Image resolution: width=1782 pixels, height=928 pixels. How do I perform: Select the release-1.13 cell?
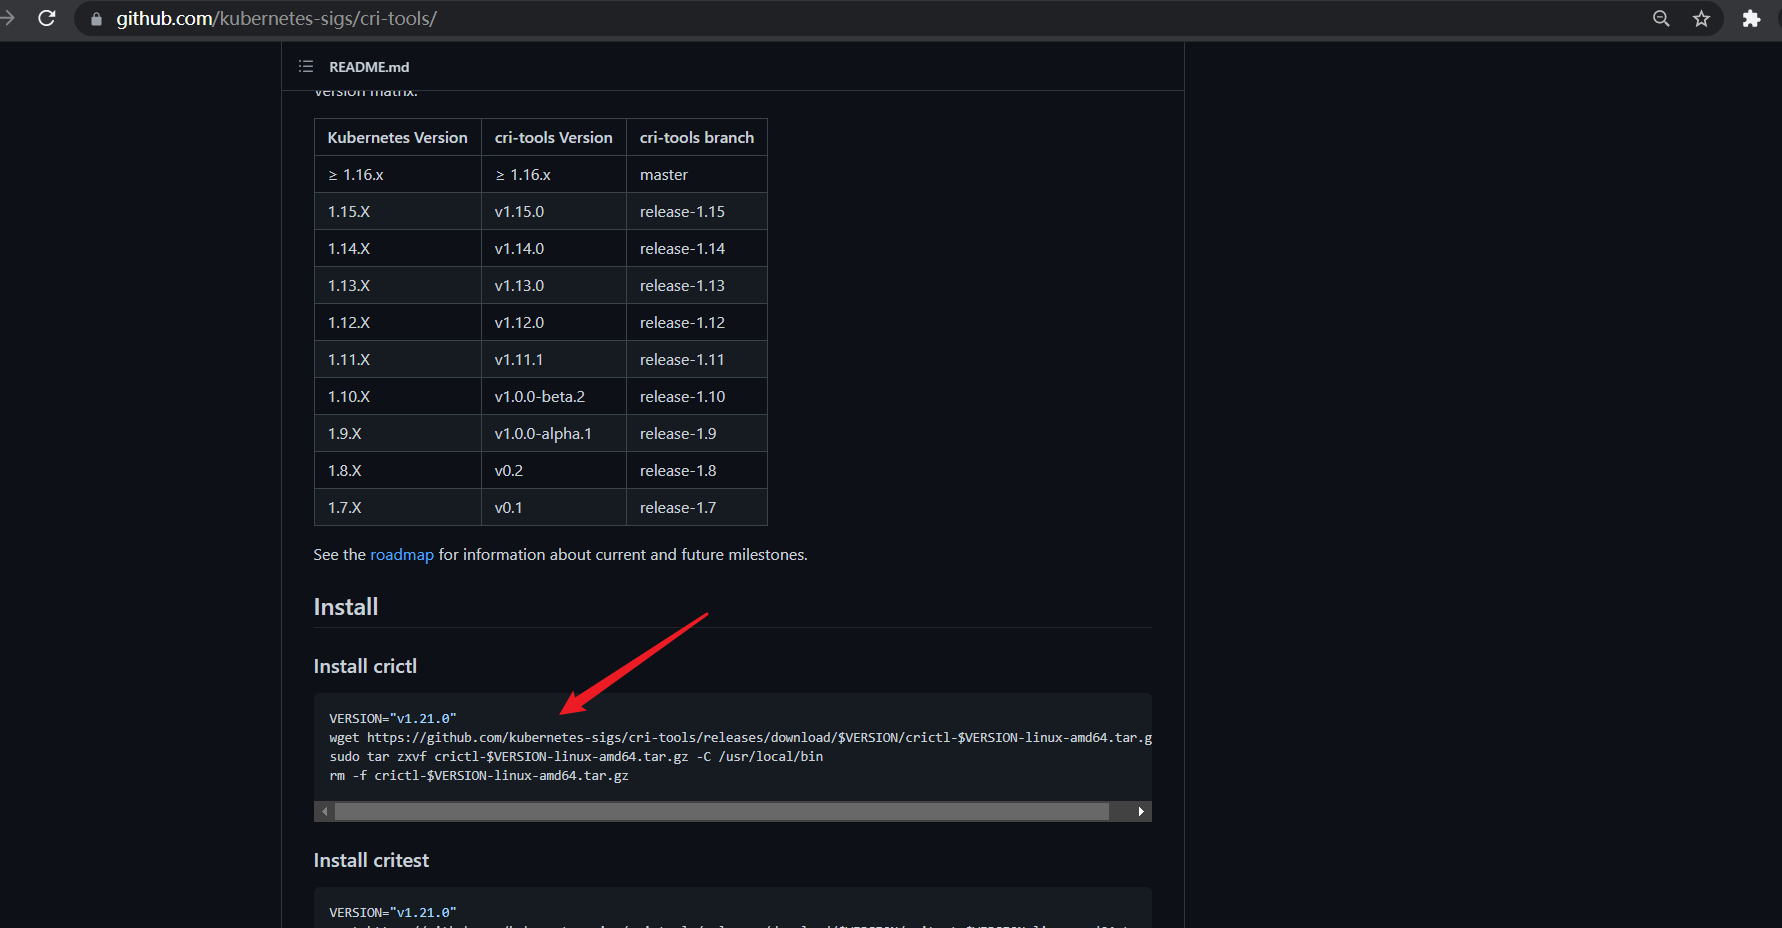[697, 285]
